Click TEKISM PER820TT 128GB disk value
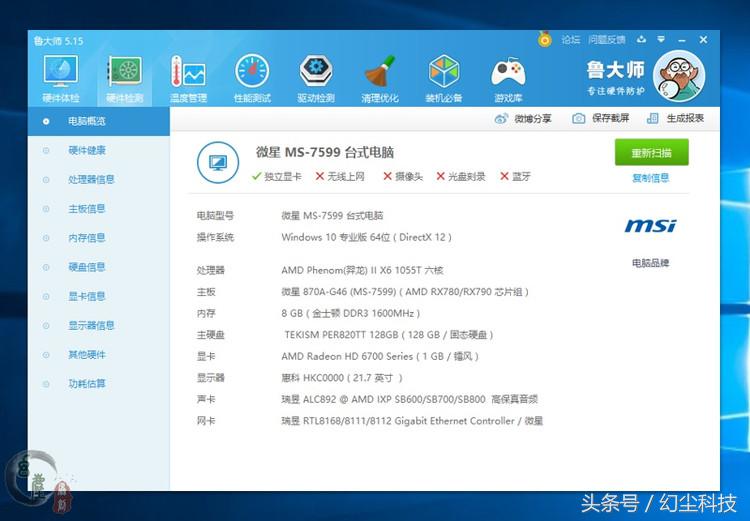The image size is (750, 521). pyautogui.click(x=388, y=335)
